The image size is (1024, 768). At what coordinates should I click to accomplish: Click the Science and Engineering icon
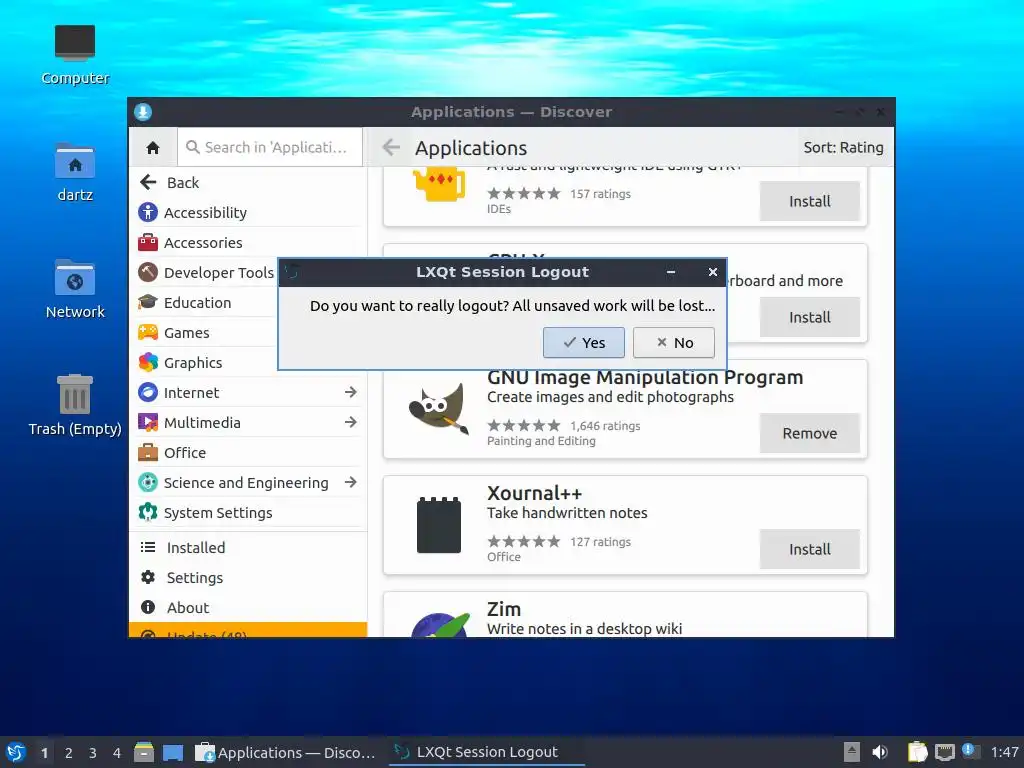(148, 482)
